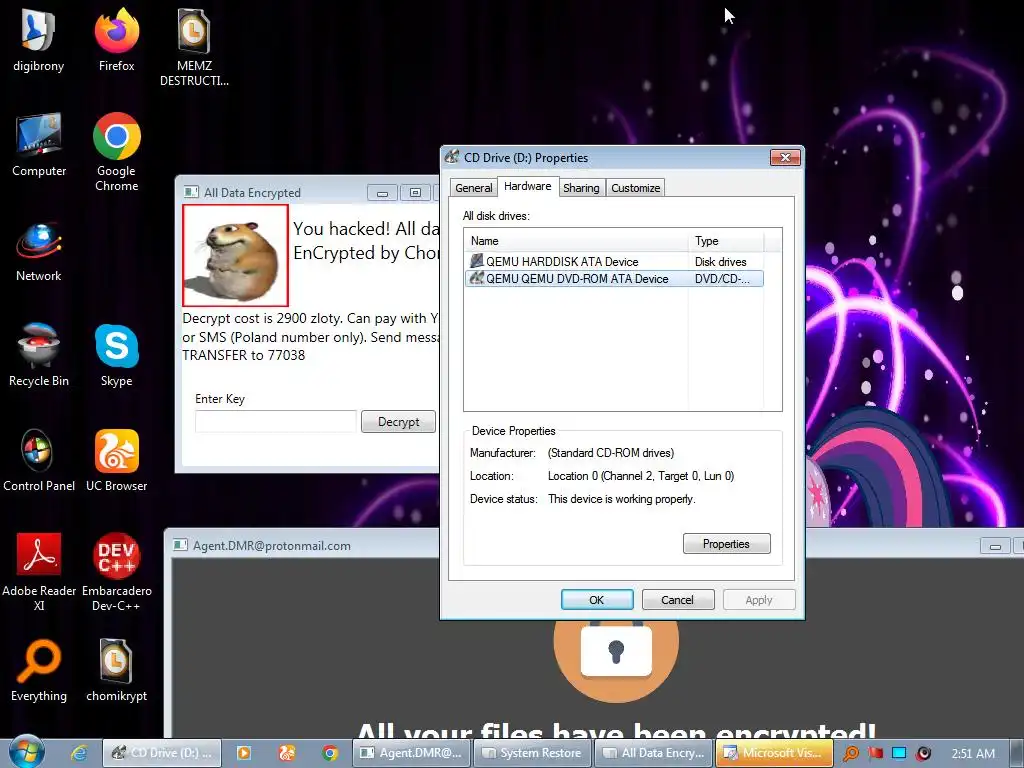Image resolution: width=1024 pixels, height=768 pixels.
Task: Switch to the Sharing tab
Action: point(581,188)
